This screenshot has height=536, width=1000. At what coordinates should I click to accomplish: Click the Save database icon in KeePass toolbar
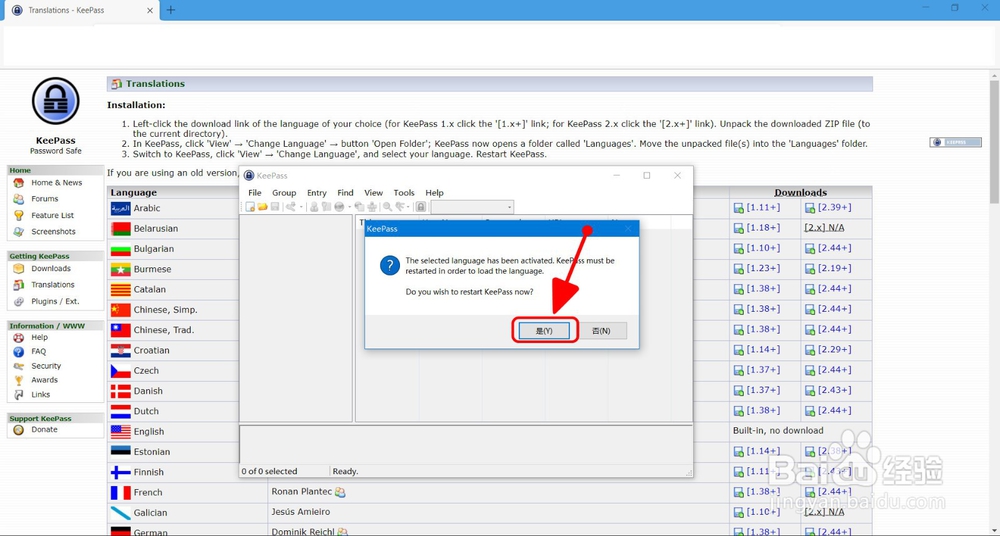(275, 207)
